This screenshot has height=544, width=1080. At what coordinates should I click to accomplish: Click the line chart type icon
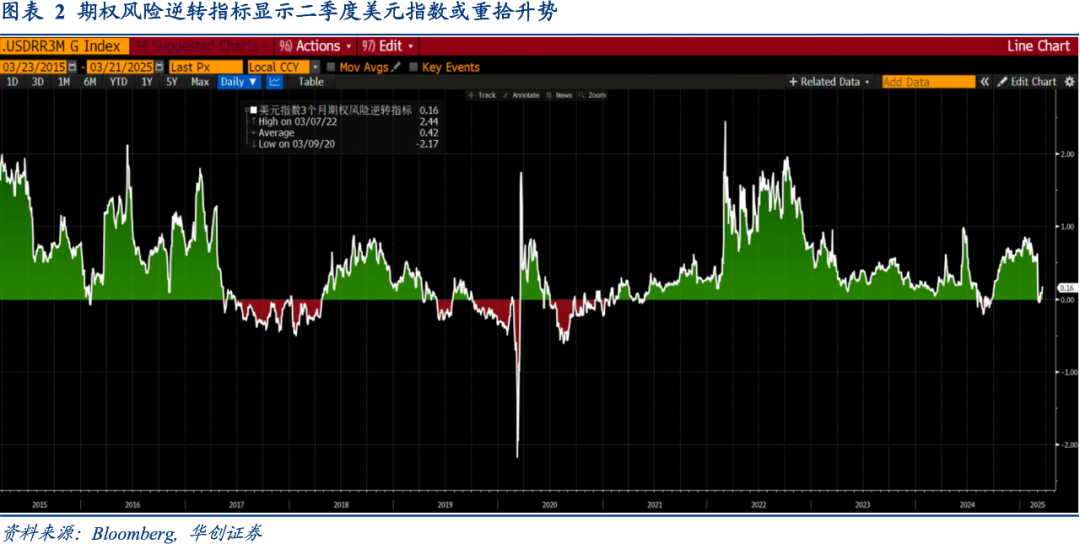tap(274, 82)
